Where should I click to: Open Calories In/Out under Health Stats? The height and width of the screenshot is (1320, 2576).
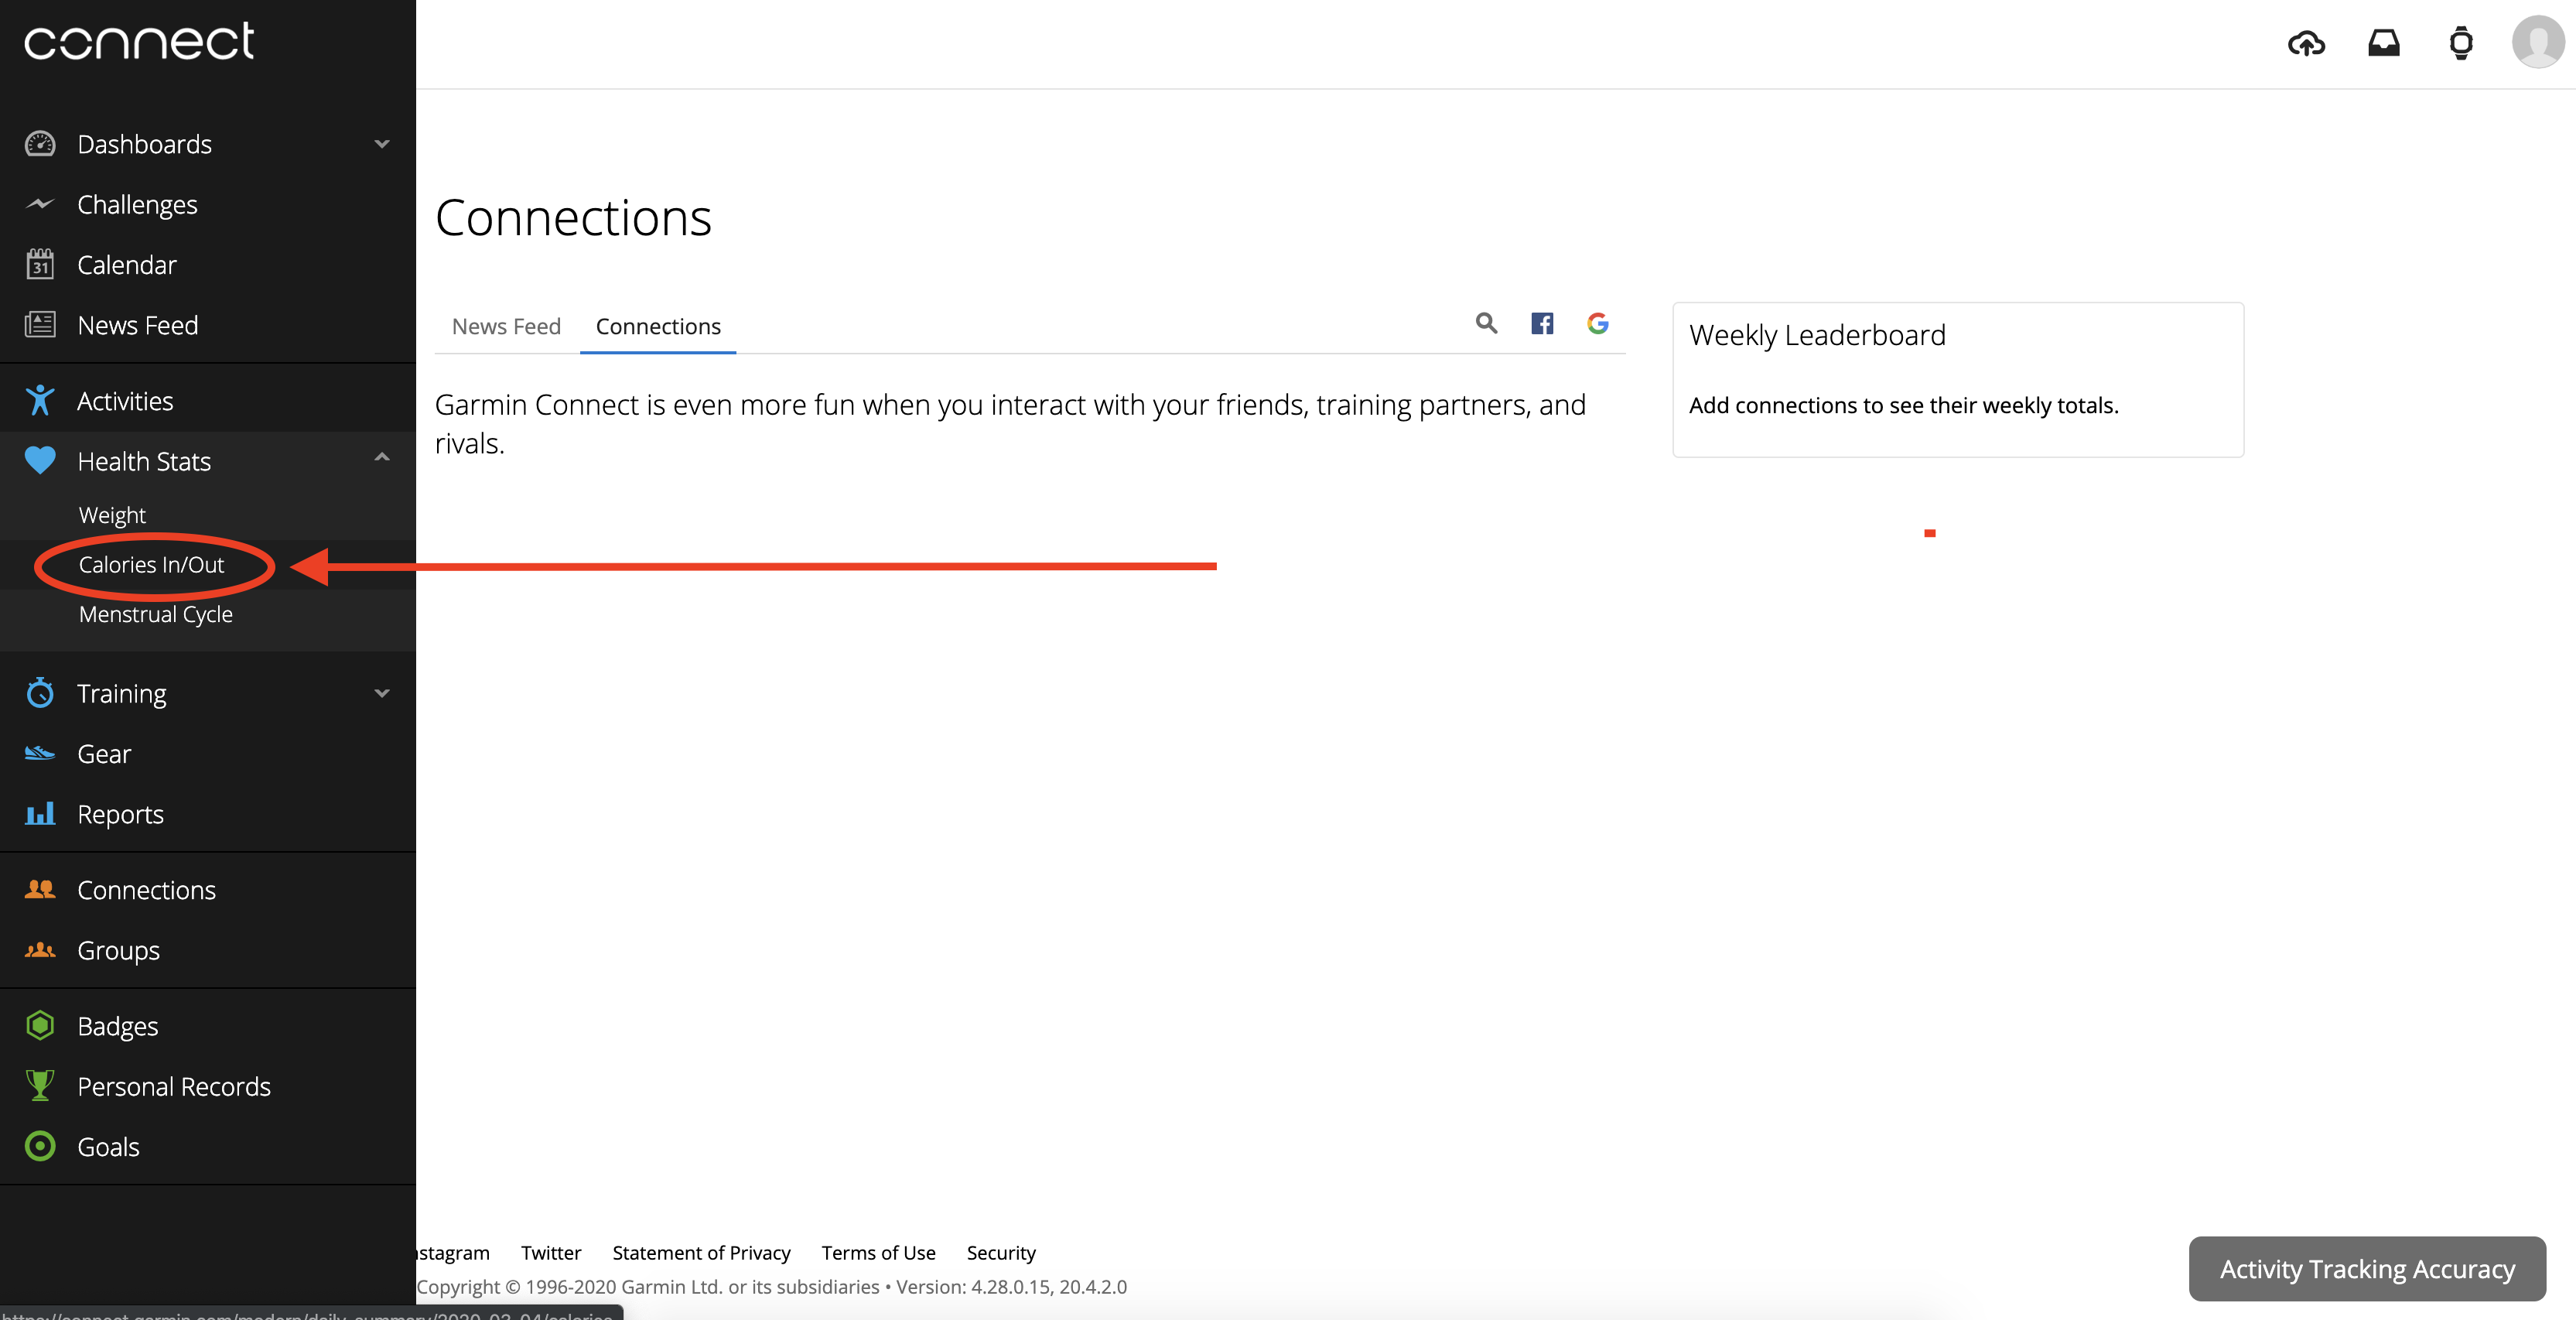click(151, 565)
